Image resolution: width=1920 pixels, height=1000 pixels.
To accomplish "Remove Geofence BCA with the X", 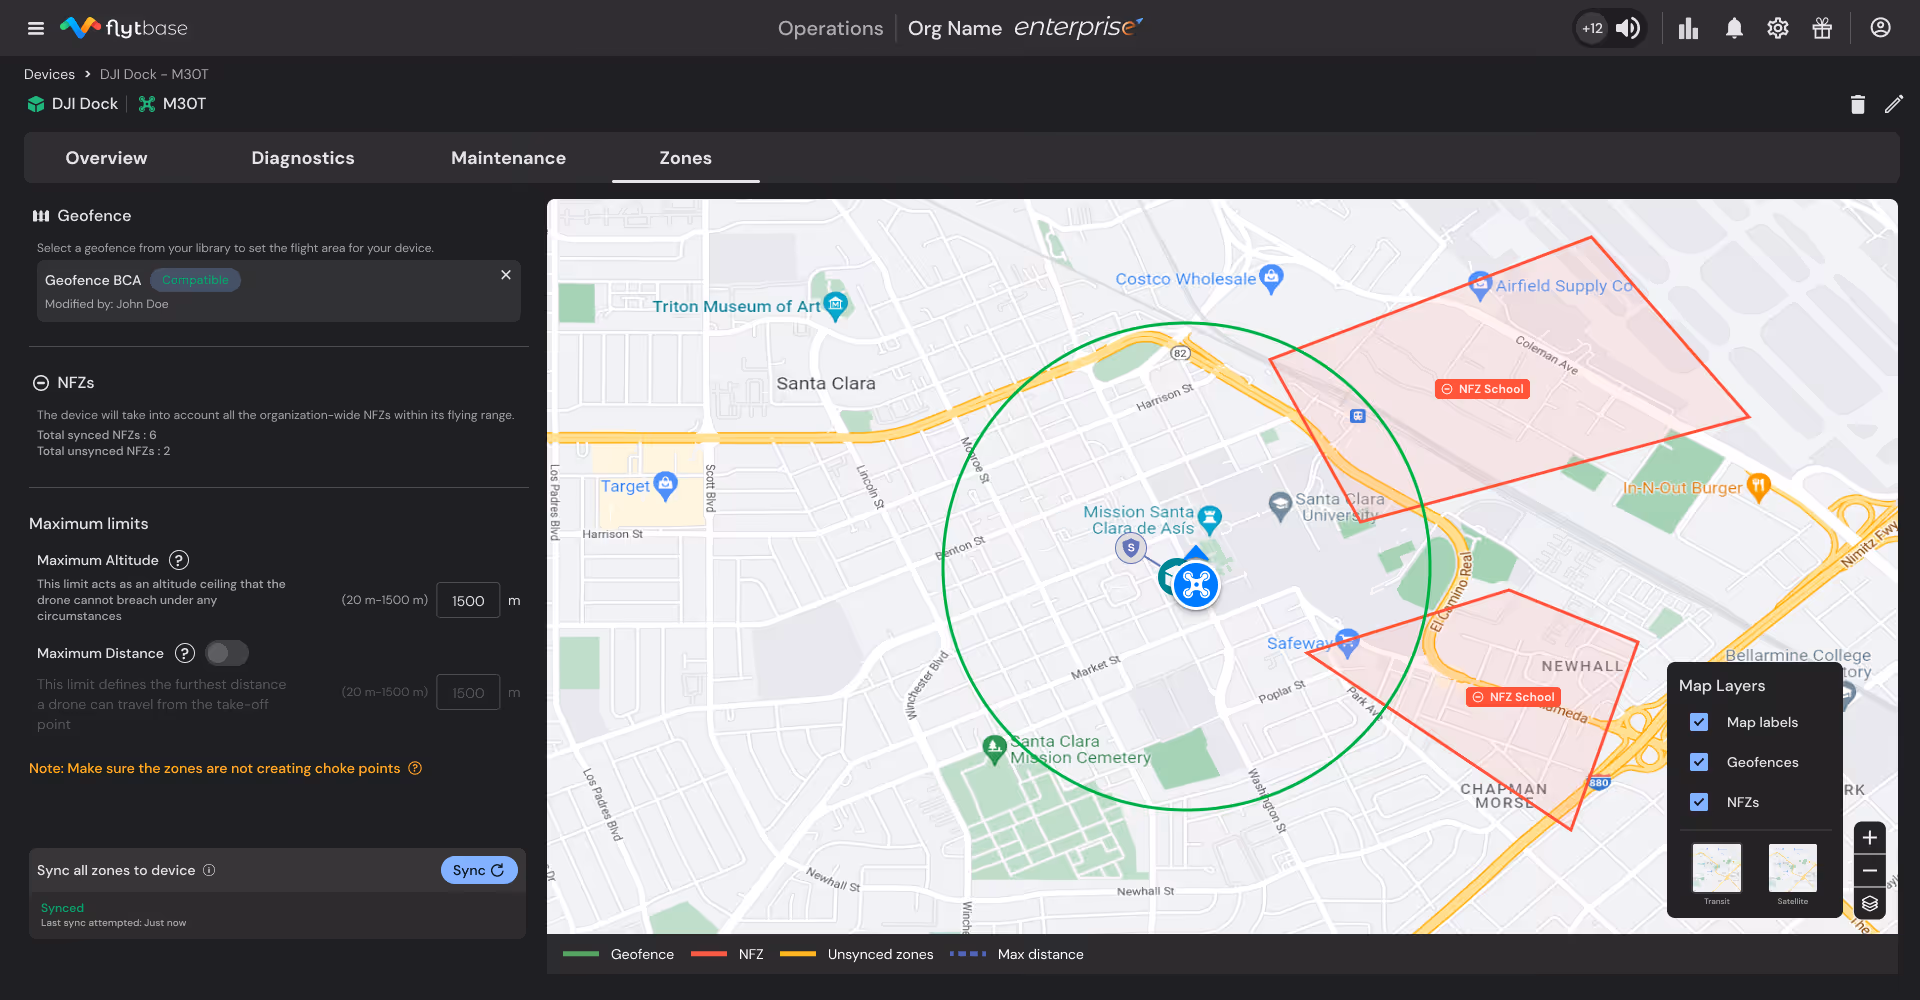I will pos(506,274).
